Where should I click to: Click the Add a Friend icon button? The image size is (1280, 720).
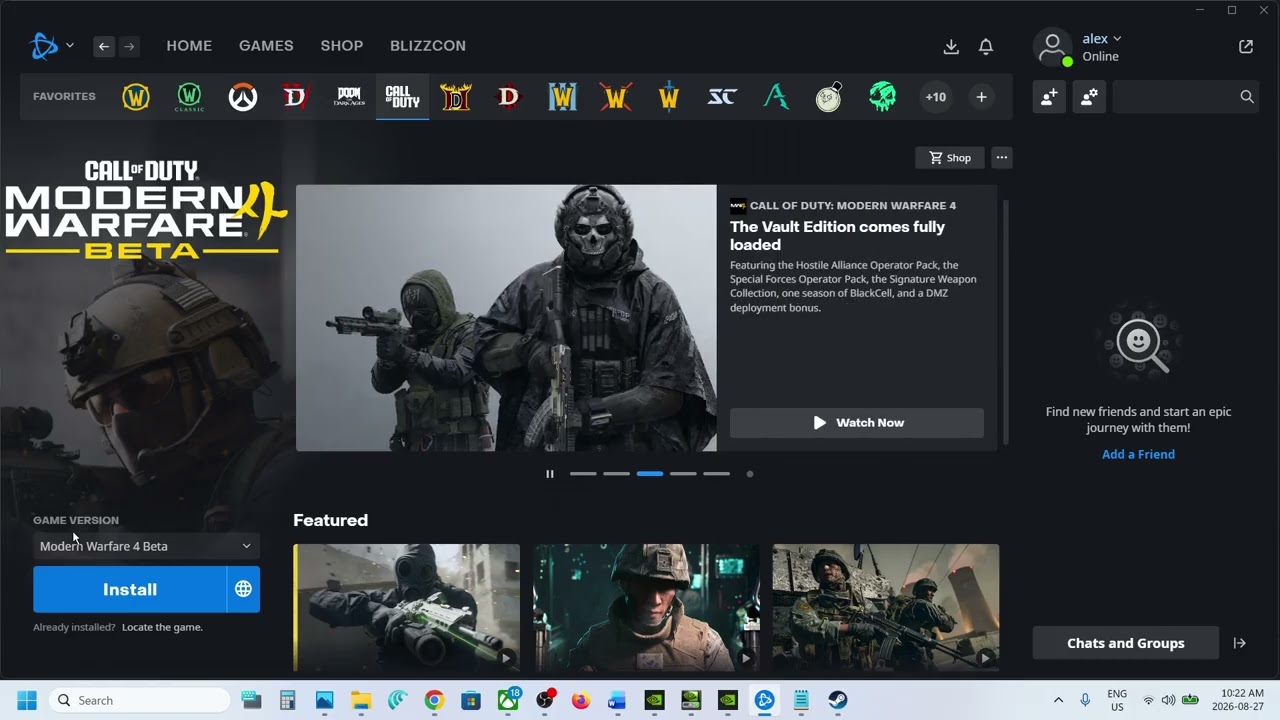tap(1049, 96)
